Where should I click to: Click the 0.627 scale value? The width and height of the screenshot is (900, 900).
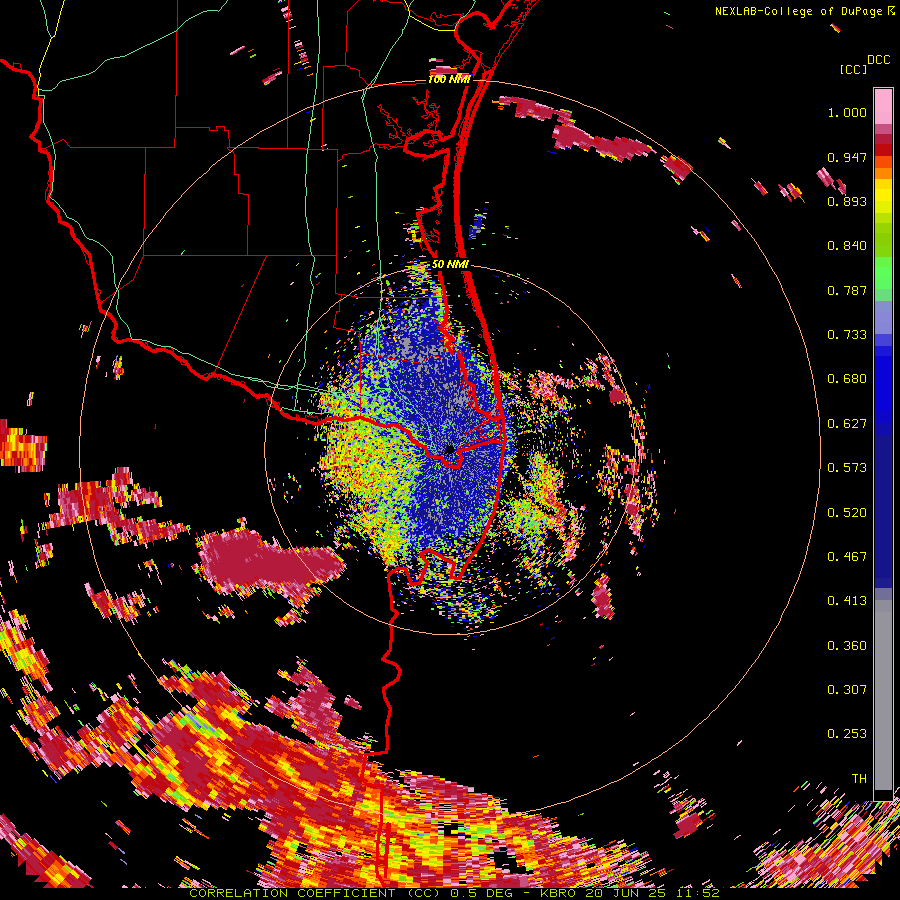[x=847, y=424]
